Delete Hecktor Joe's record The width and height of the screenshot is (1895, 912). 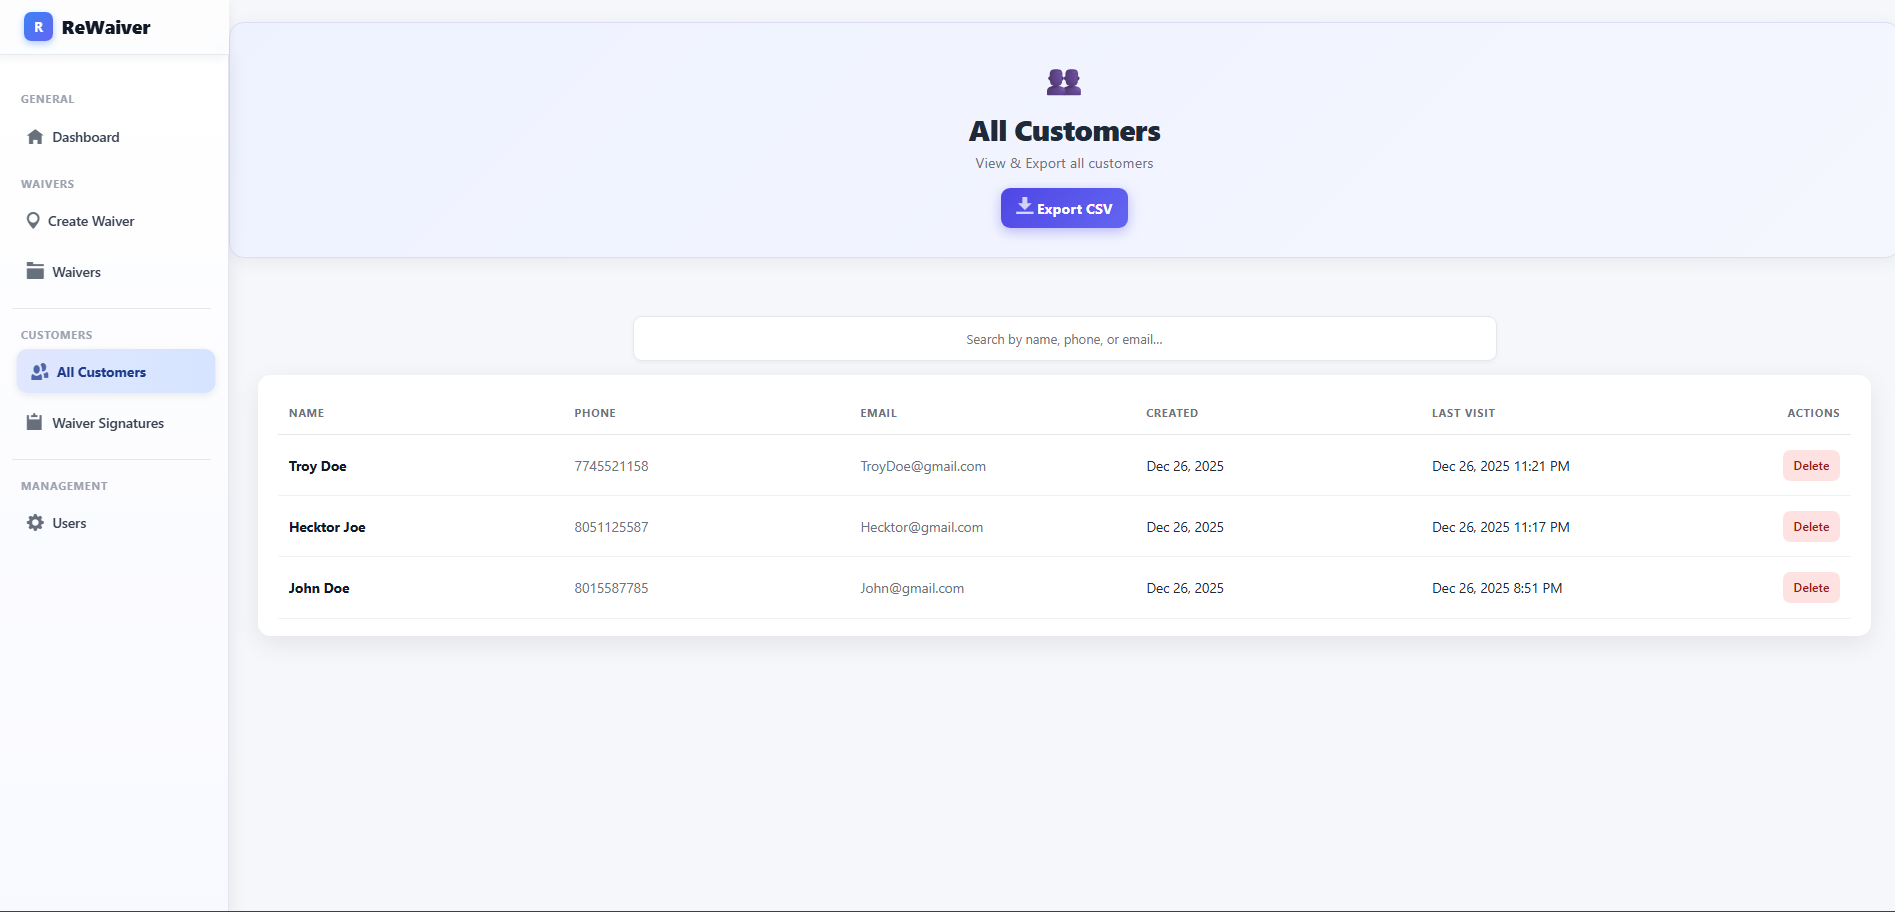(x=1810, y=526)
